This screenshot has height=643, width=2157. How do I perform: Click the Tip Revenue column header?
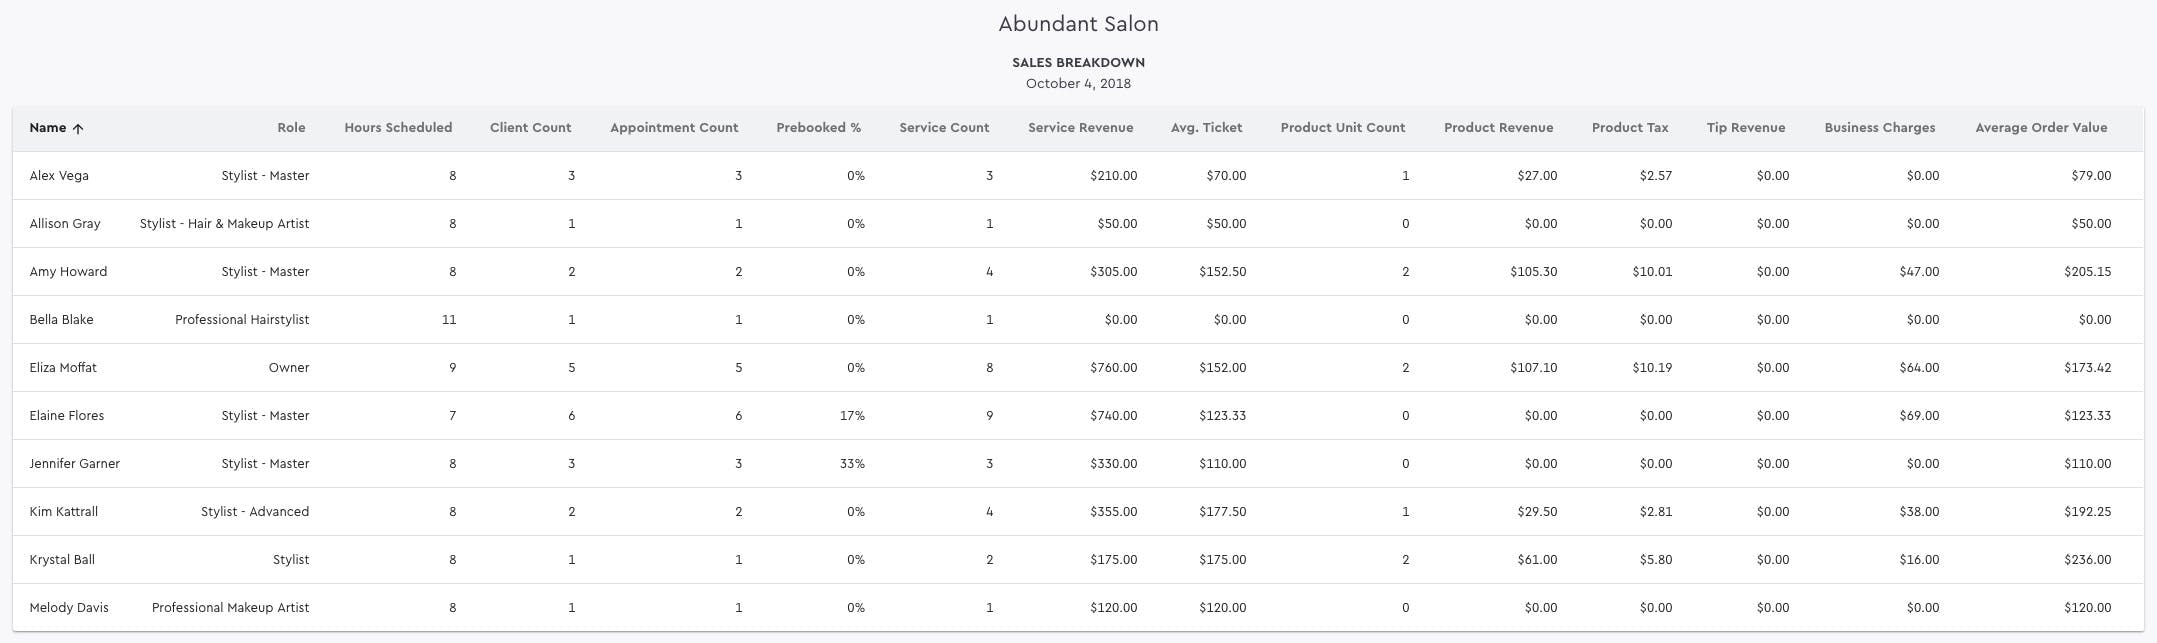coord(1745,128)
